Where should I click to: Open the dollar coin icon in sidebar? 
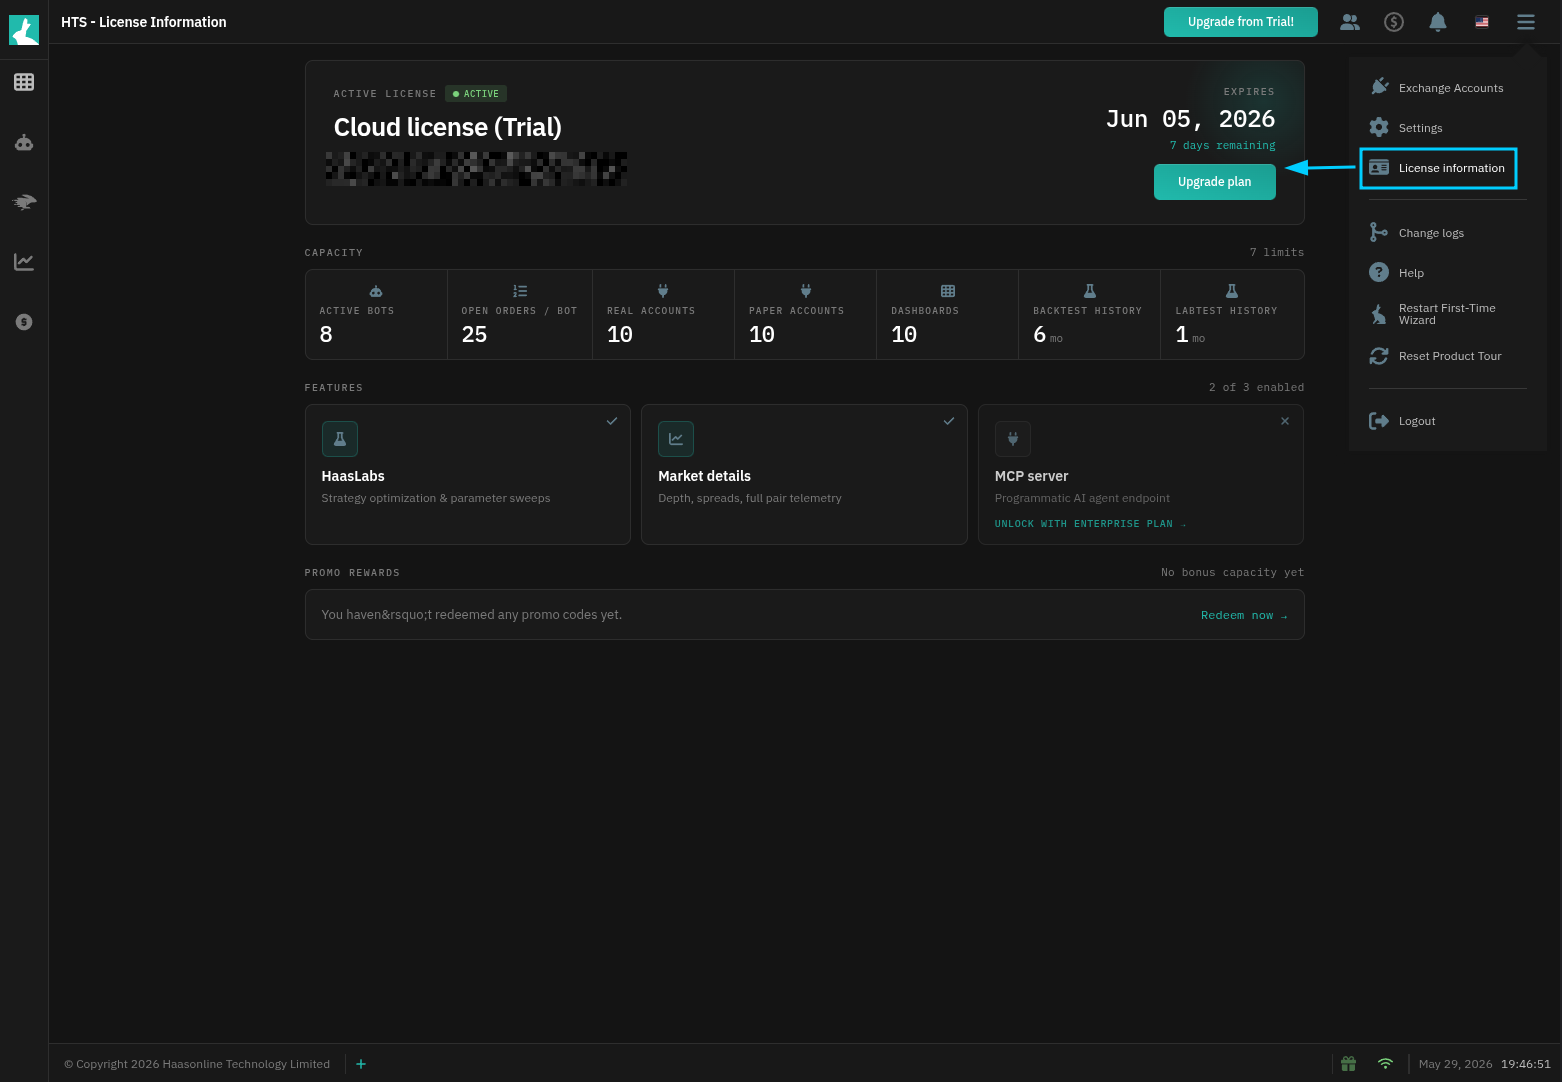click(x=24, y=322)
